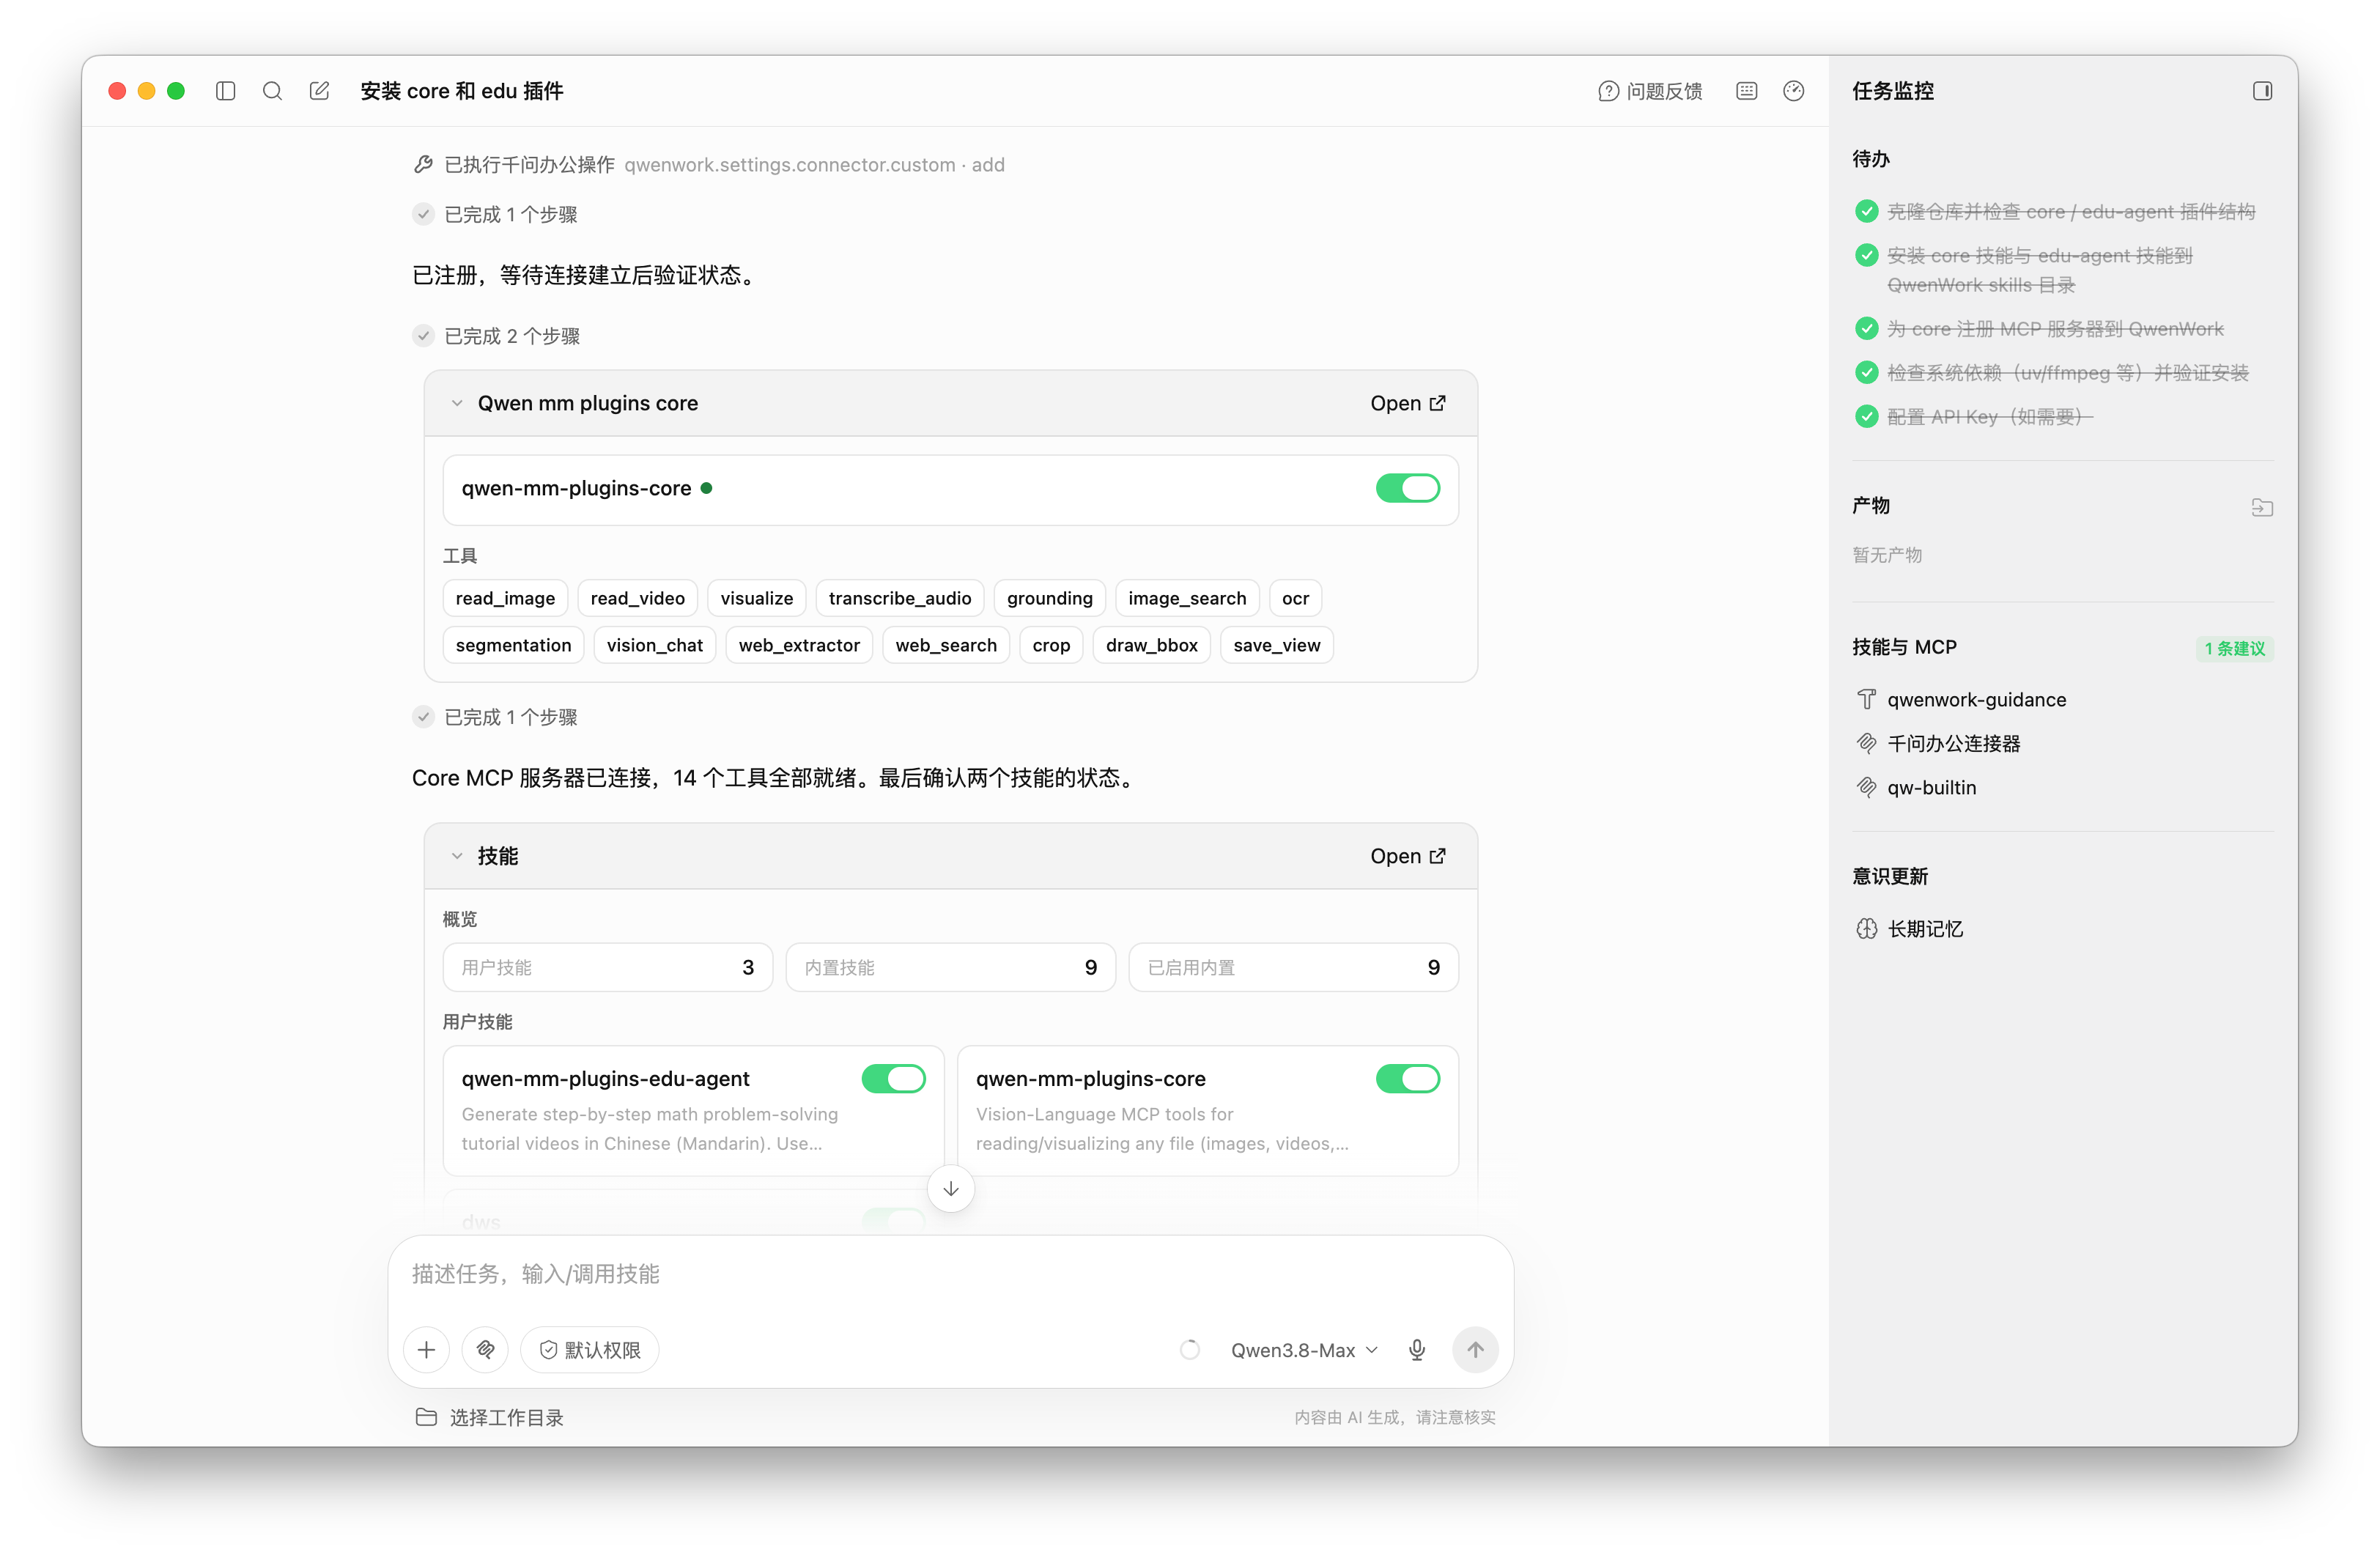2380x1555 pixels.
Task: Click the 配置 API Key todo checkmark
Action: [x=1866, y=416]
